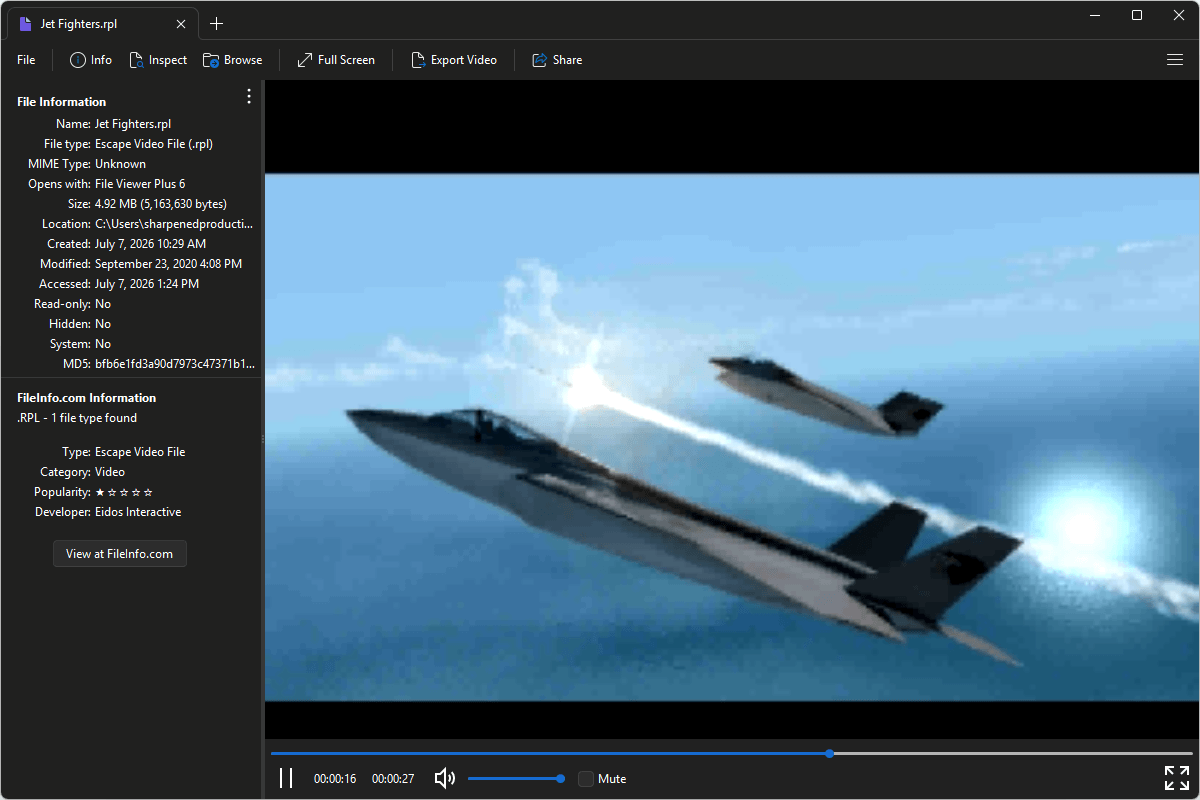Click View at FileInfo.com button
Viewport: 1200px width, 800px height.
pyautogui.click(x=120, y=553)
